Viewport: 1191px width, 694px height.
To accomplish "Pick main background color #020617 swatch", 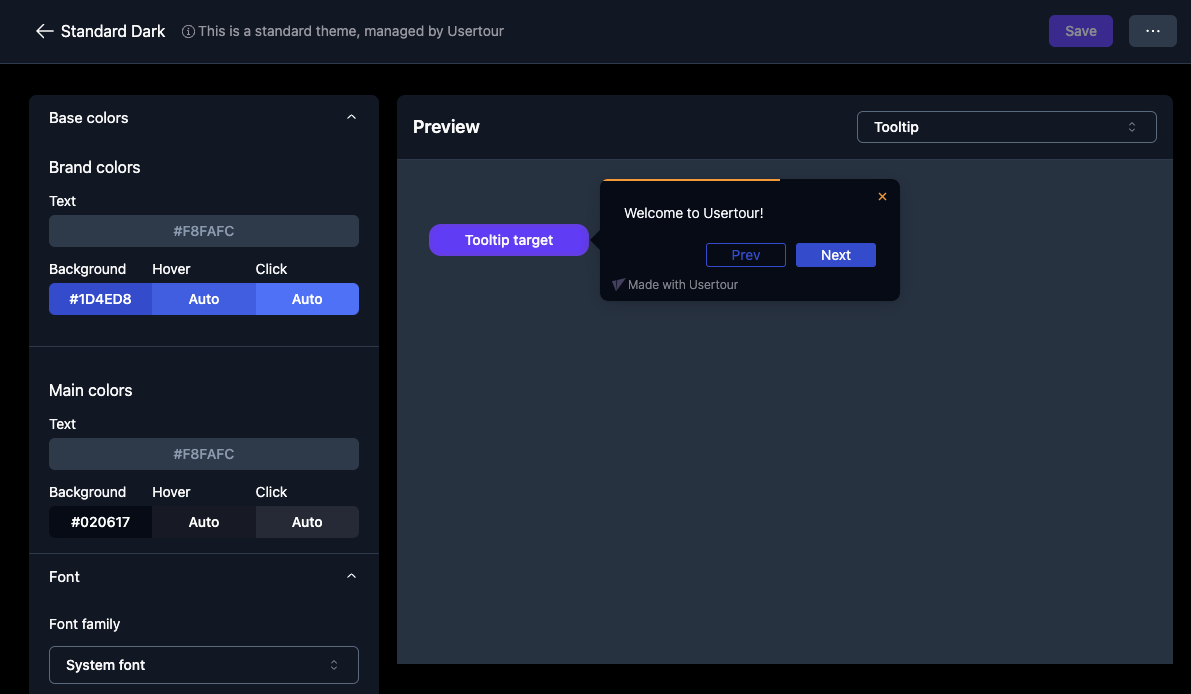I will point(100,522).
